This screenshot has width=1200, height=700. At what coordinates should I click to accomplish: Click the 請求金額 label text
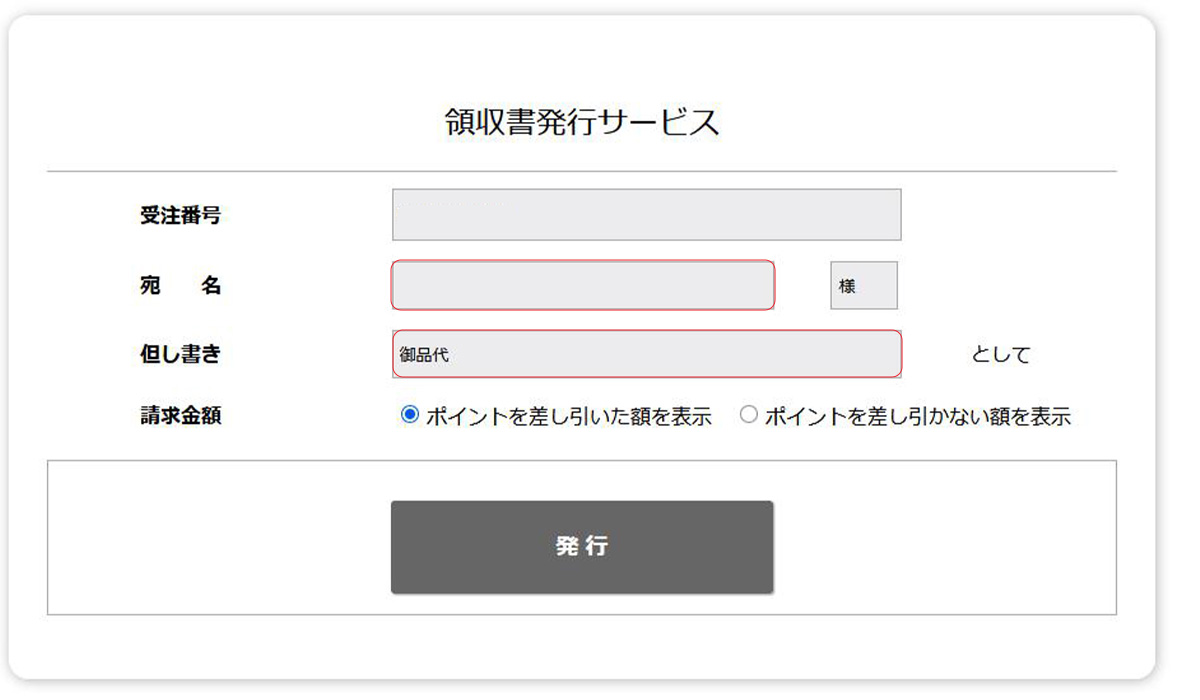tap(180, 416)
